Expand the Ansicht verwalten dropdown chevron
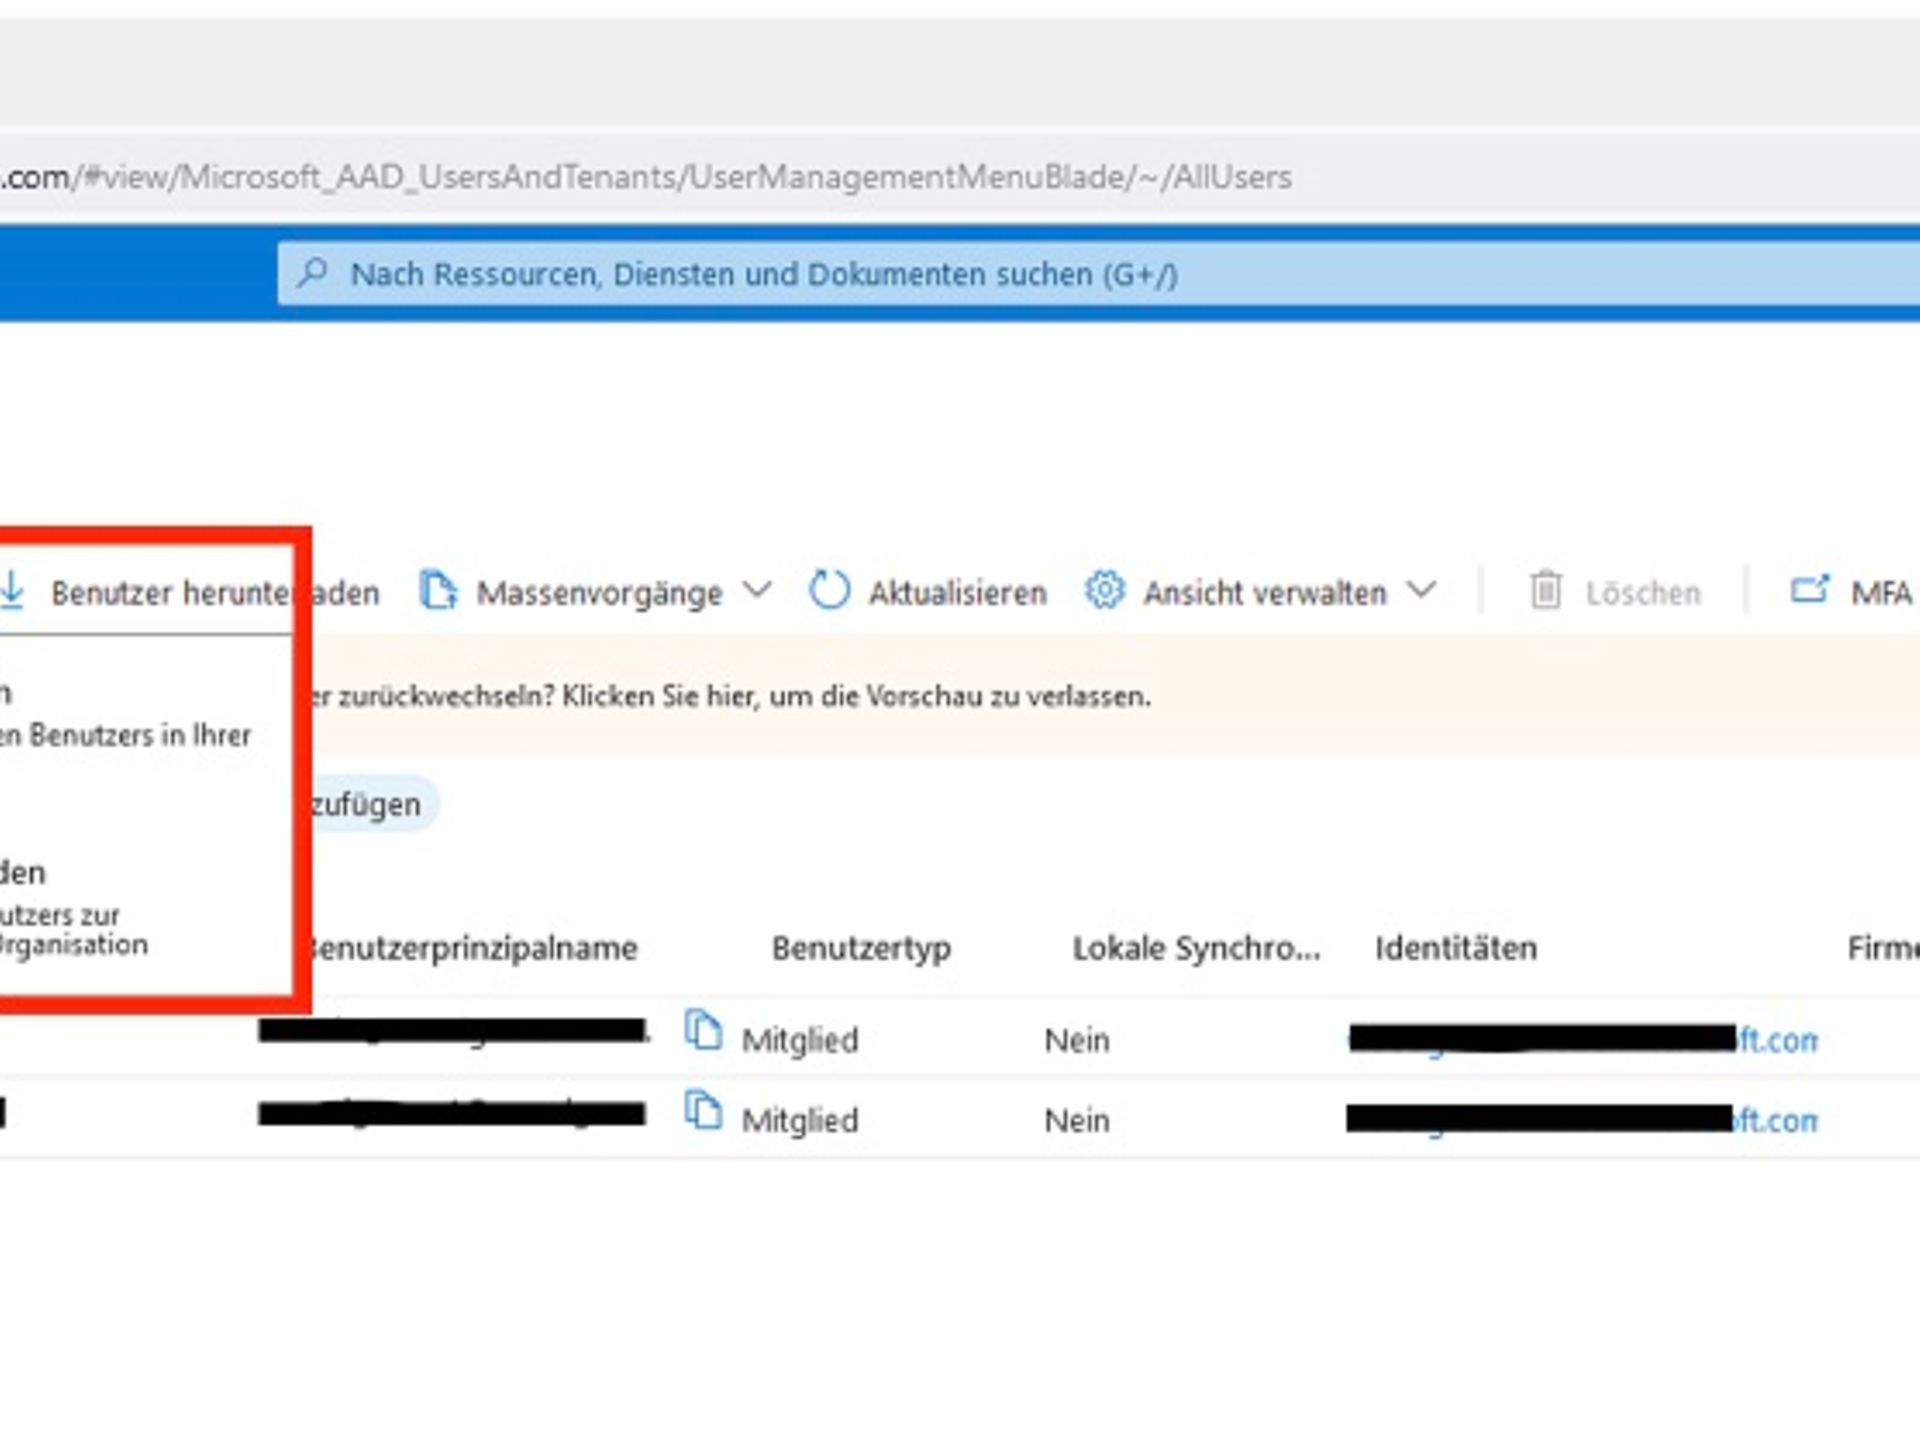1920x1440 pixels. (1423, 591)
